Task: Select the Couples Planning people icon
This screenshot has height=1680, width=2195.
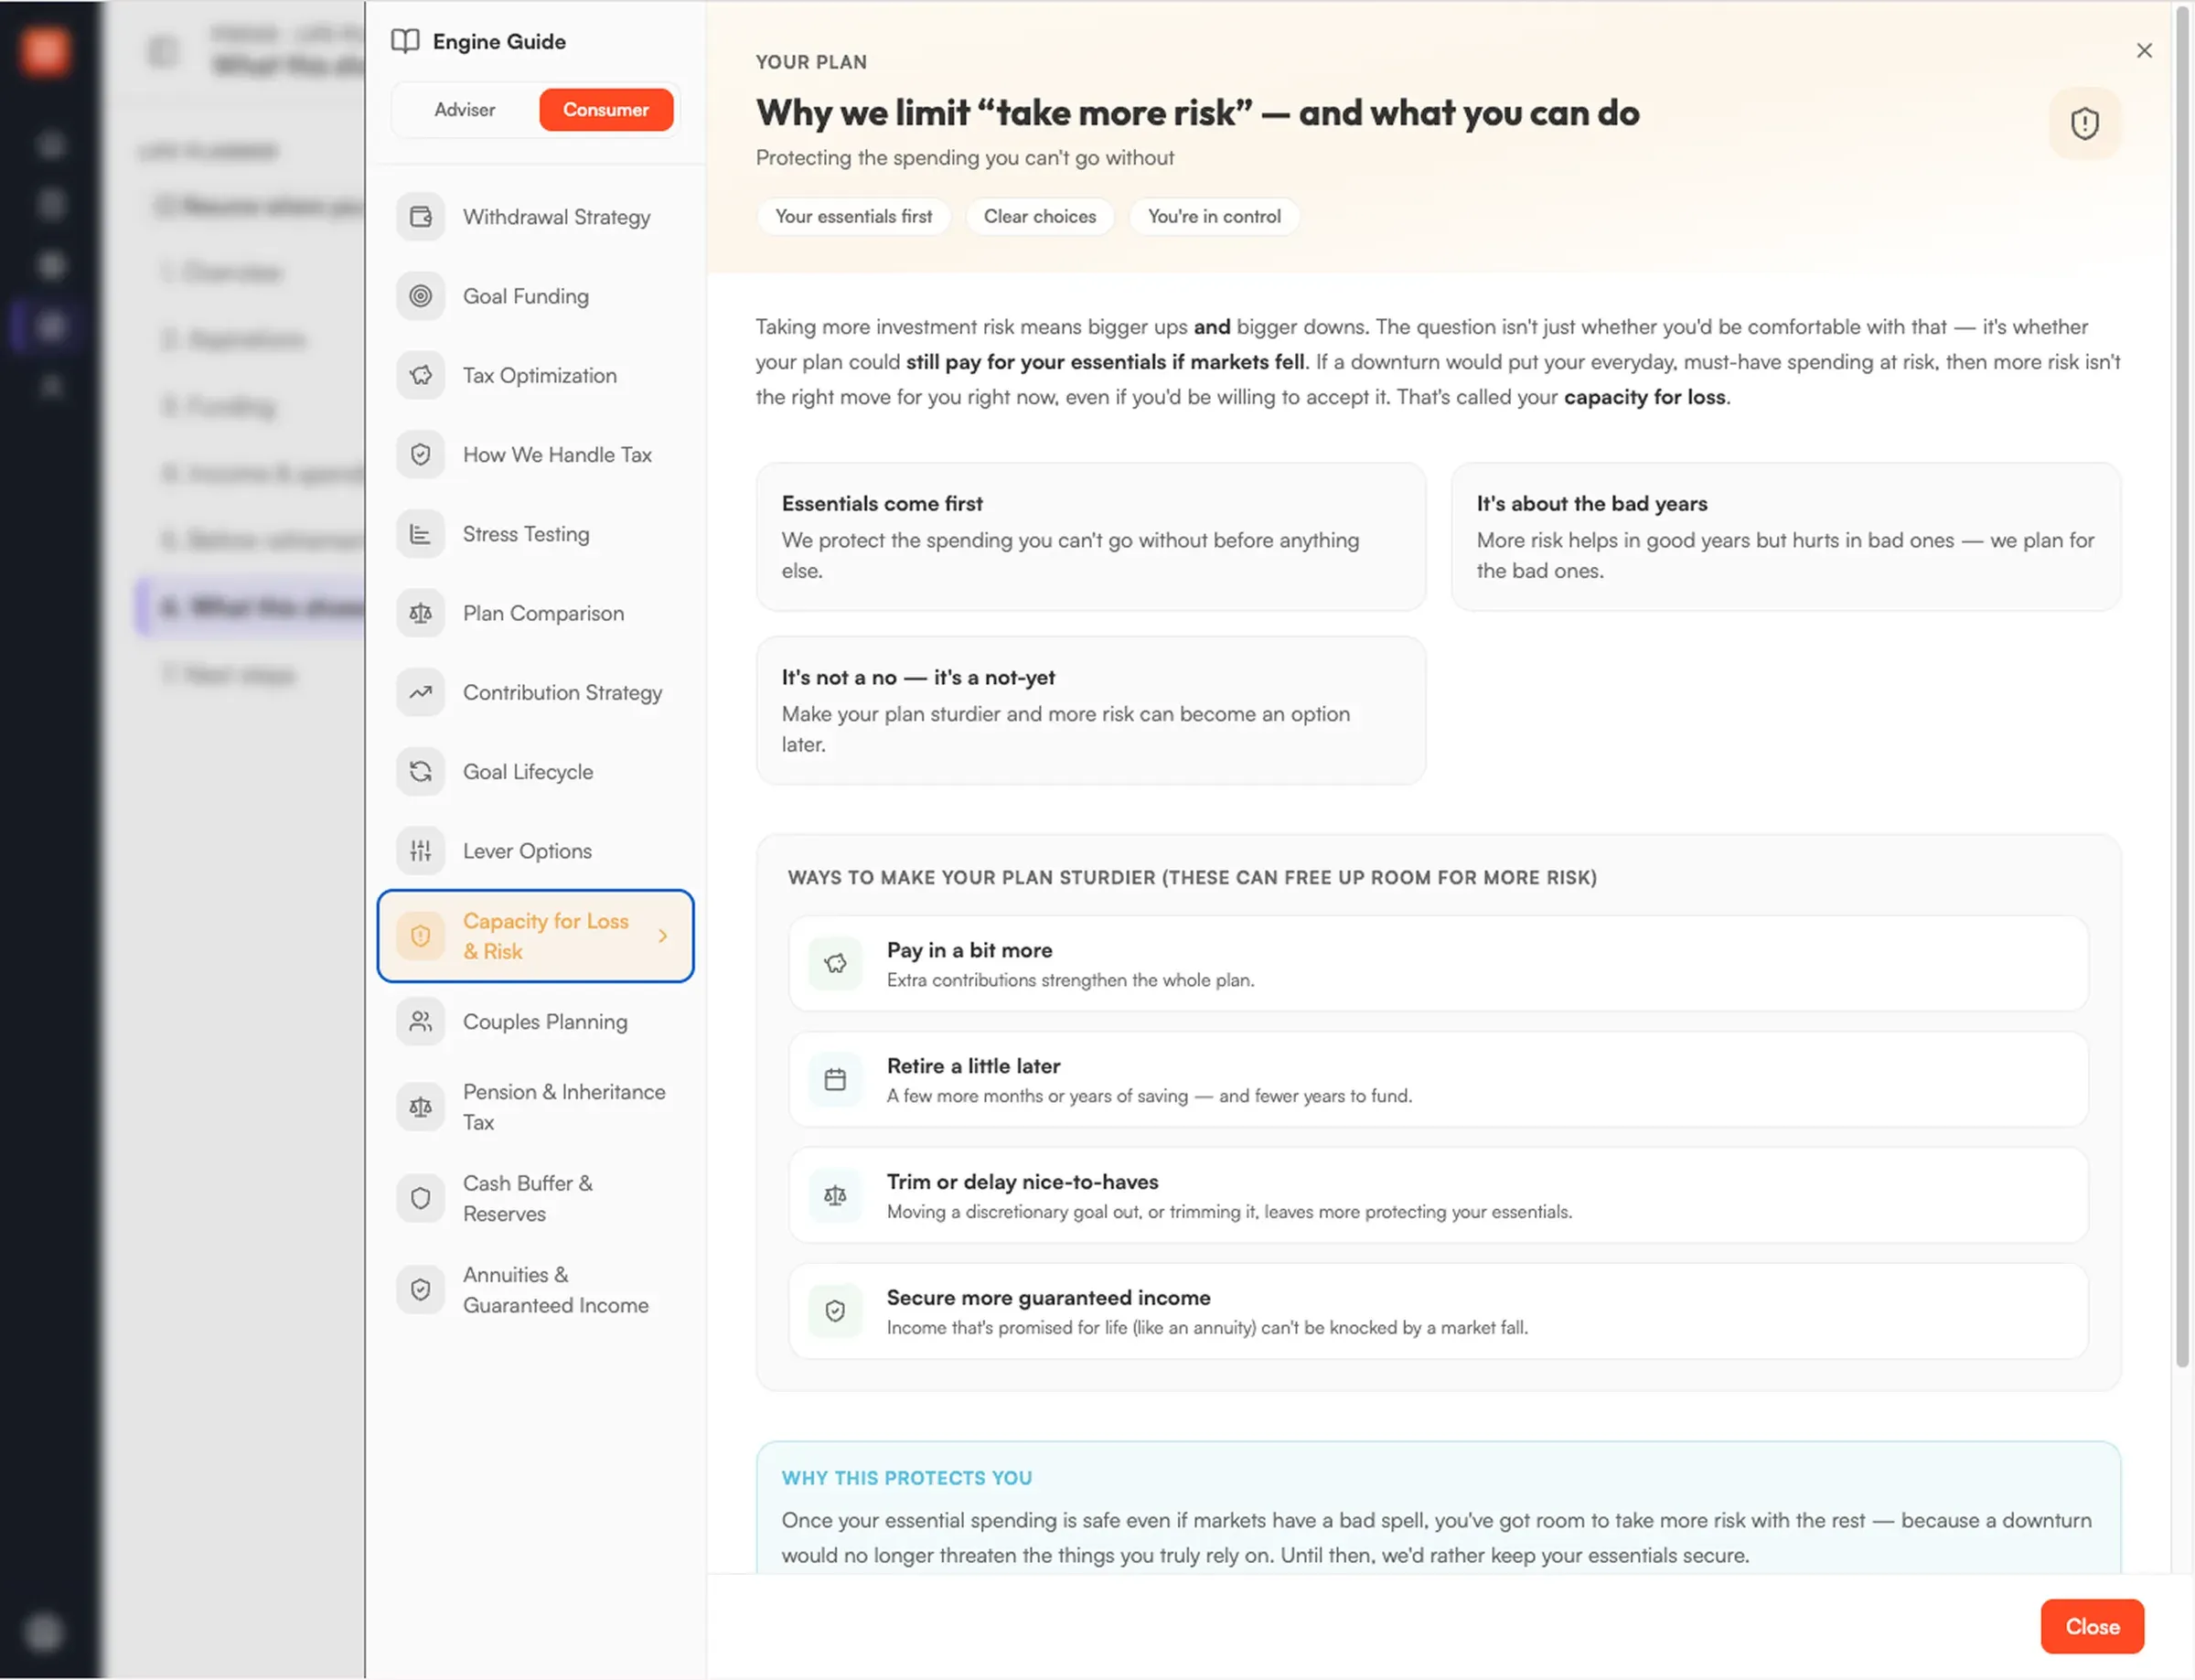Action: [x=420, y=1022]
